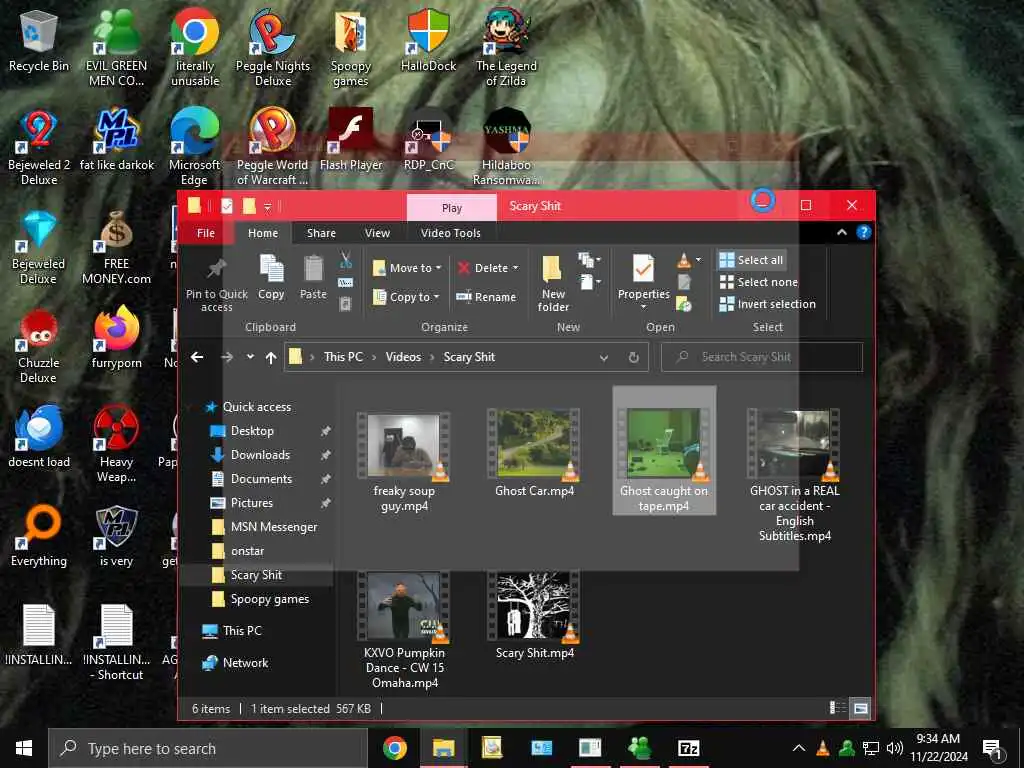Click the taskbar volume speaker icon

(894, 748)
